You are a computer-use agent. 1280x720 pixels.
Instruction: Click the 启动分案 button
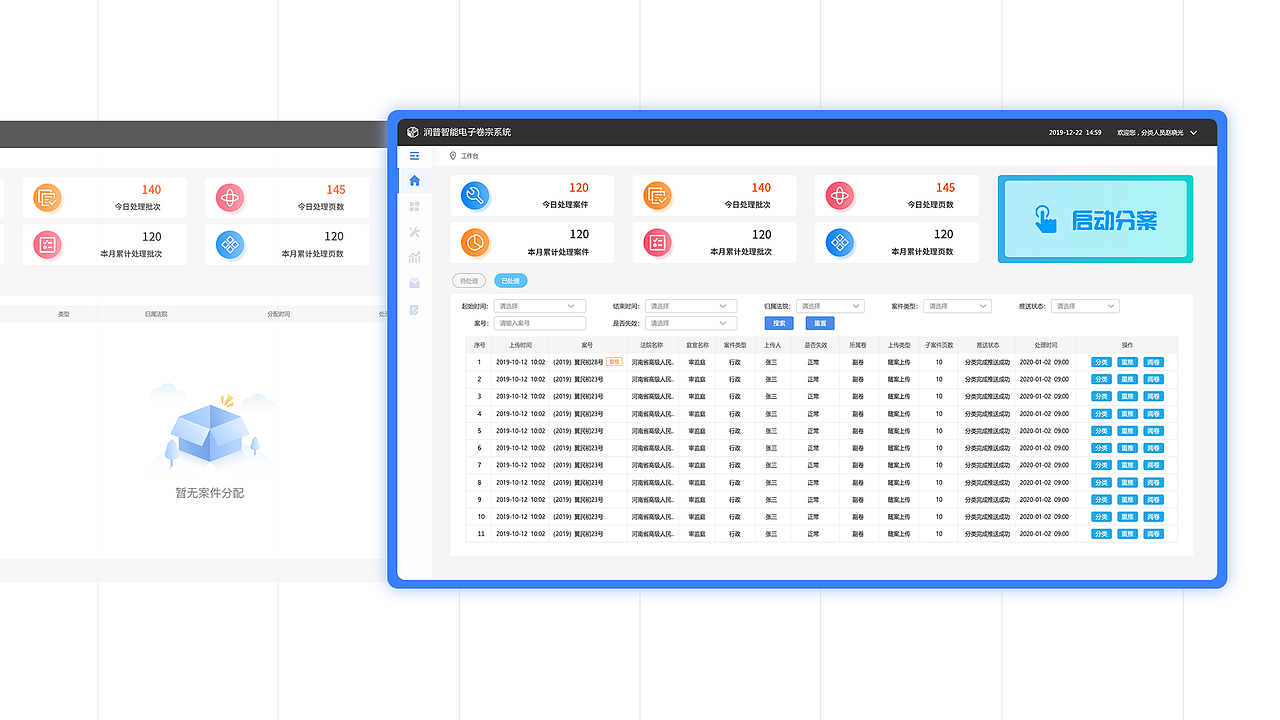(x=1095, y=220)
